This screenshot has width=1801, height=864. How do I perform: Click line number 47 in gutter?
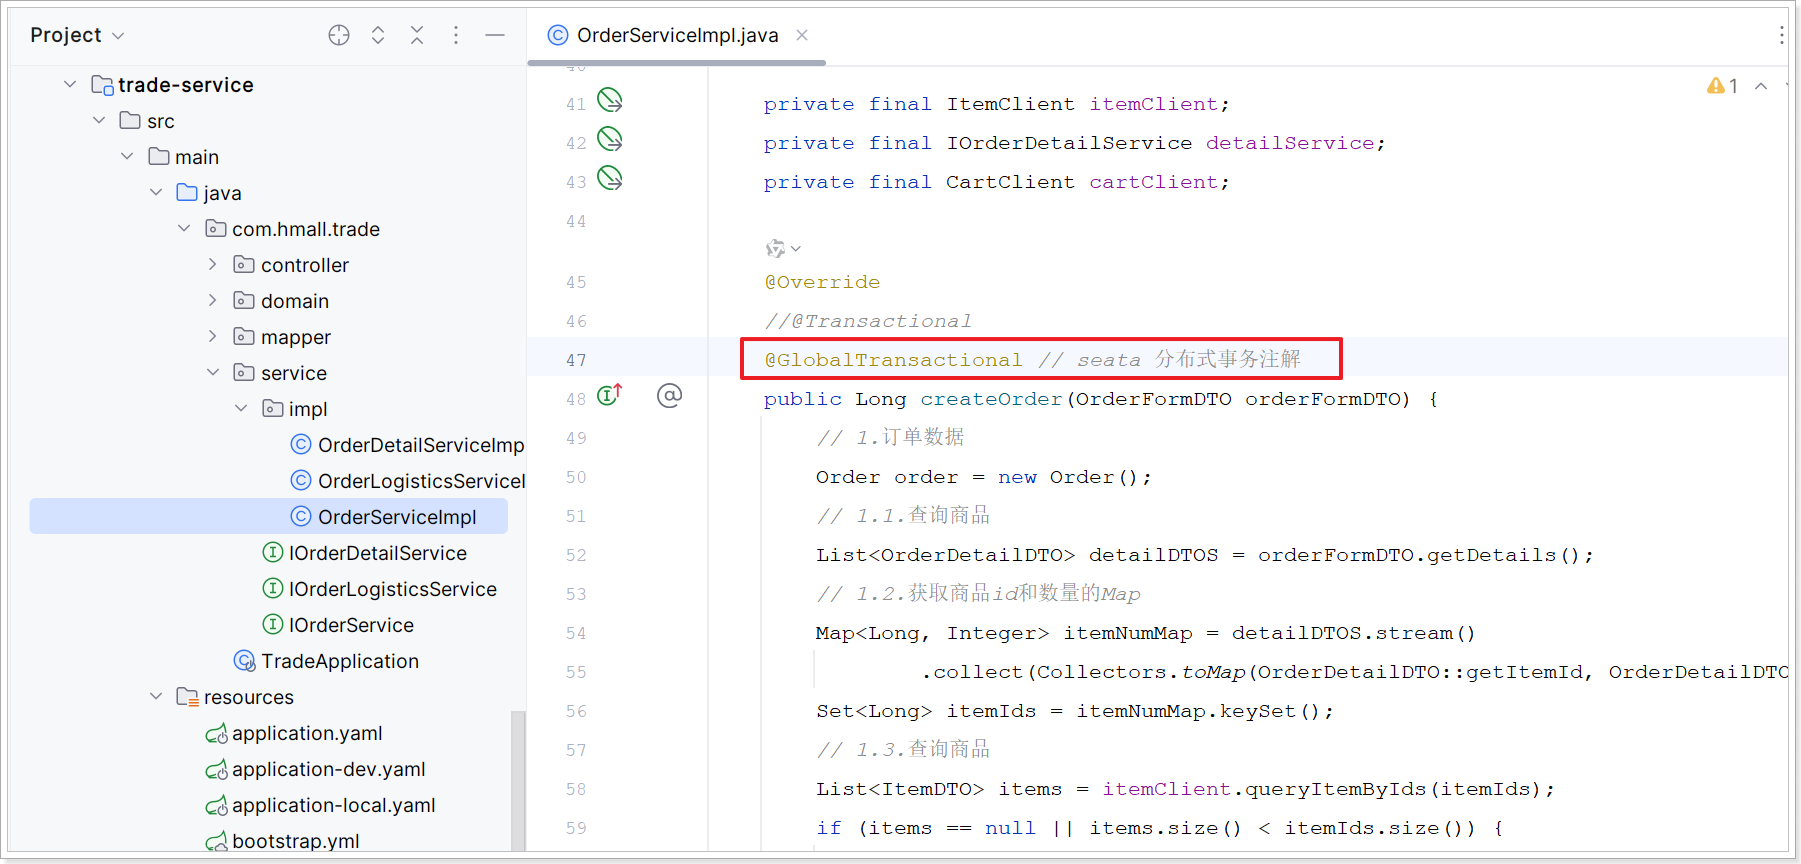pos(576,360)
